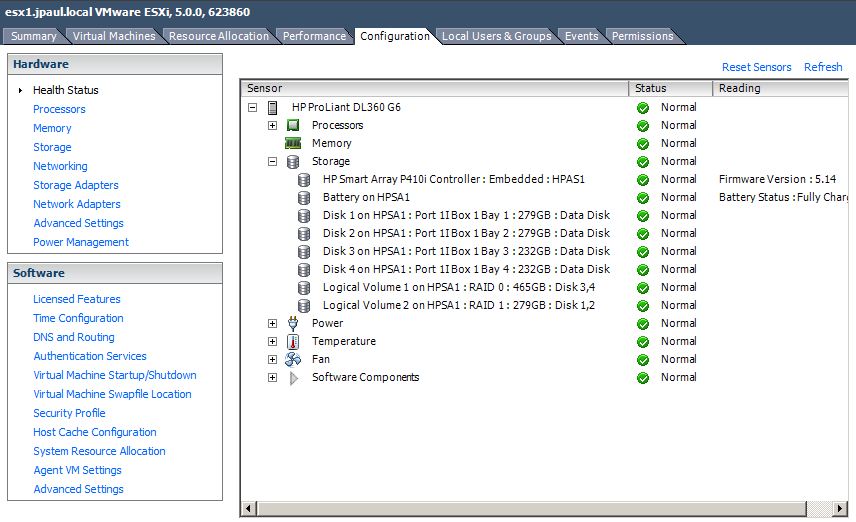This screenshot has height=522, width=856.
Task: Switch to the Summary tab
Action: pos(34,36)
